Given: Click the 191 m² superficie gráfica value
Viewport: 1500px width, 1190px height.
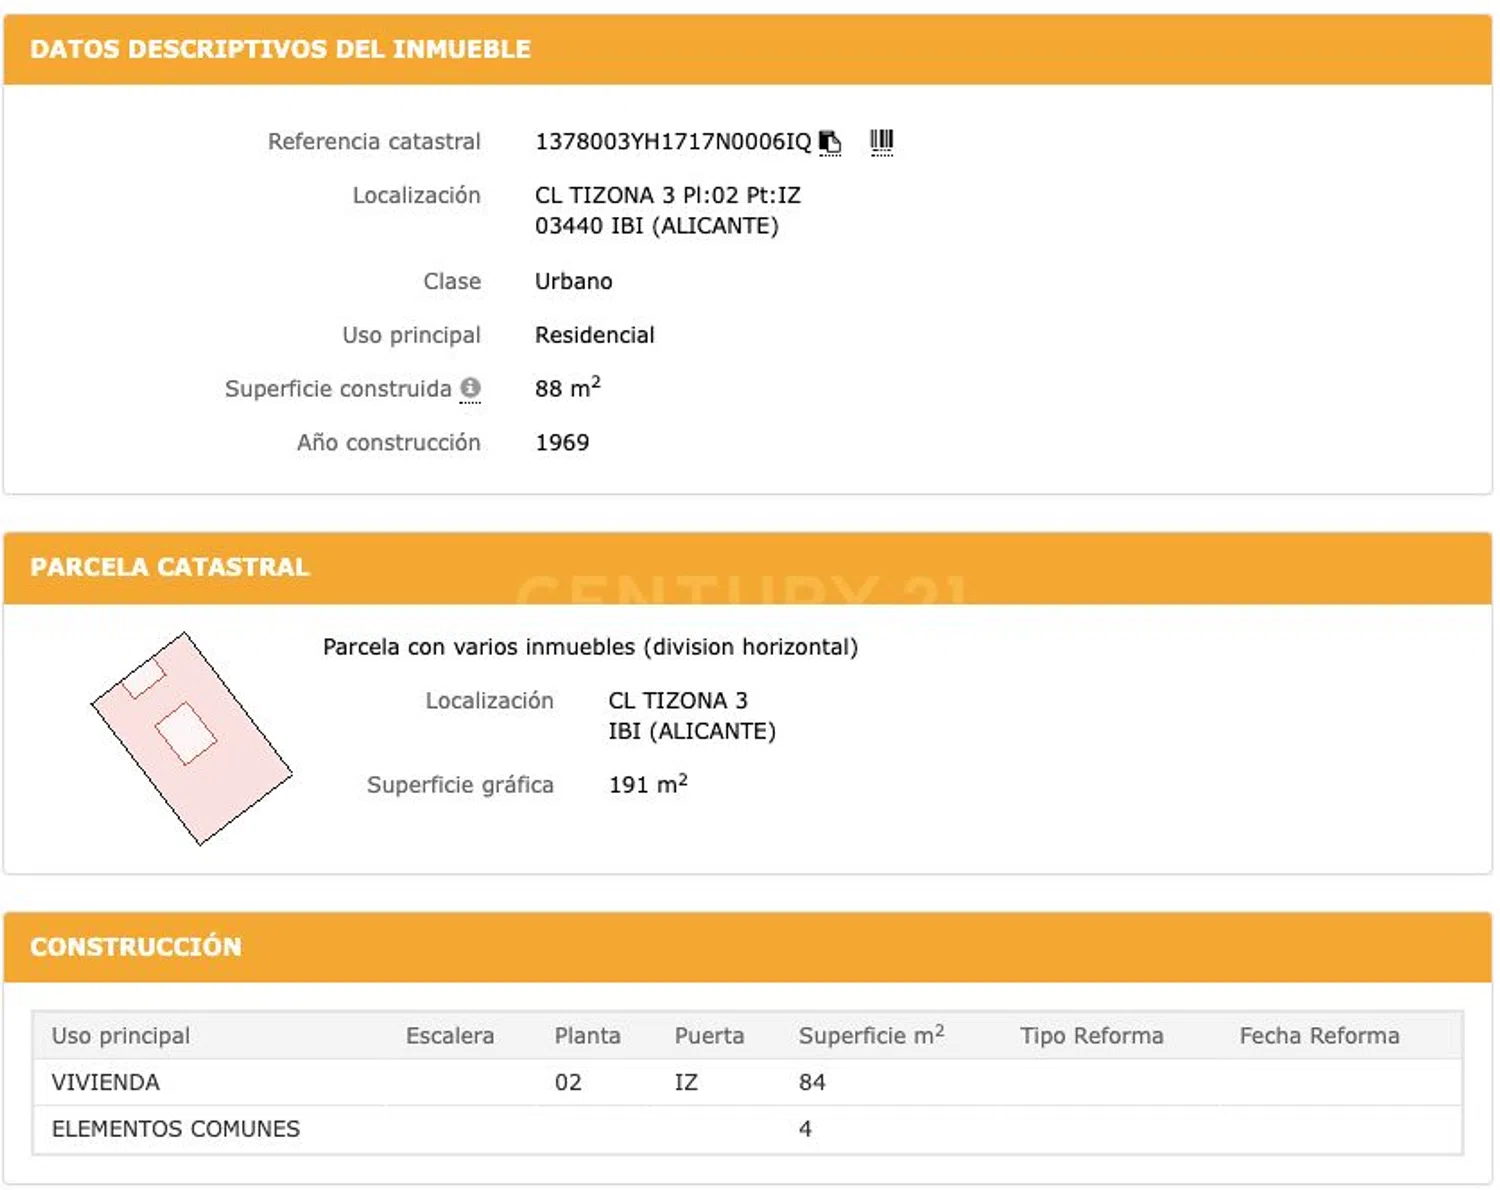Looking at the screenshot, I should [x=647, y=785].
